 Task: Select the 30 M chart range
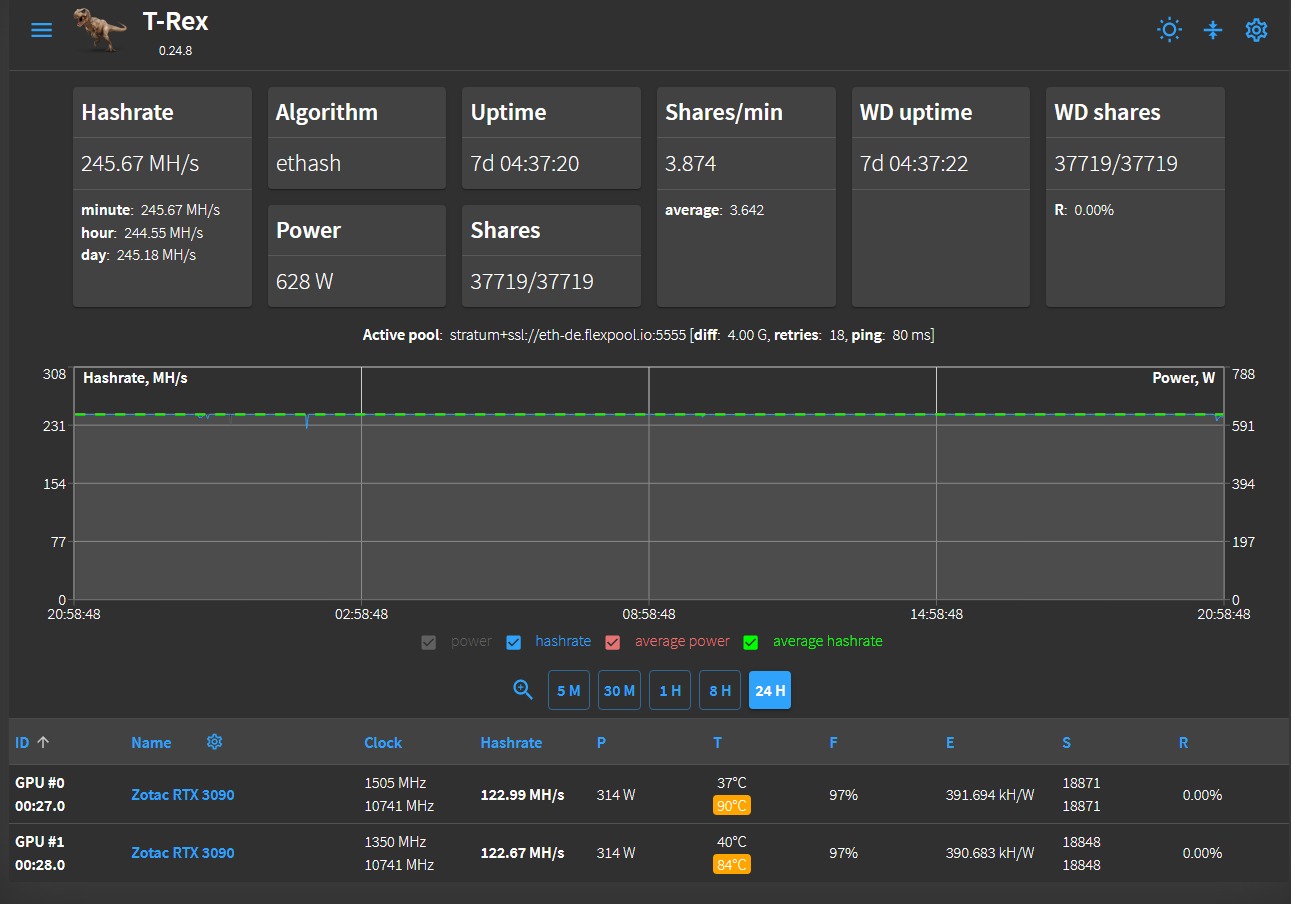click(x=619, y=690)
